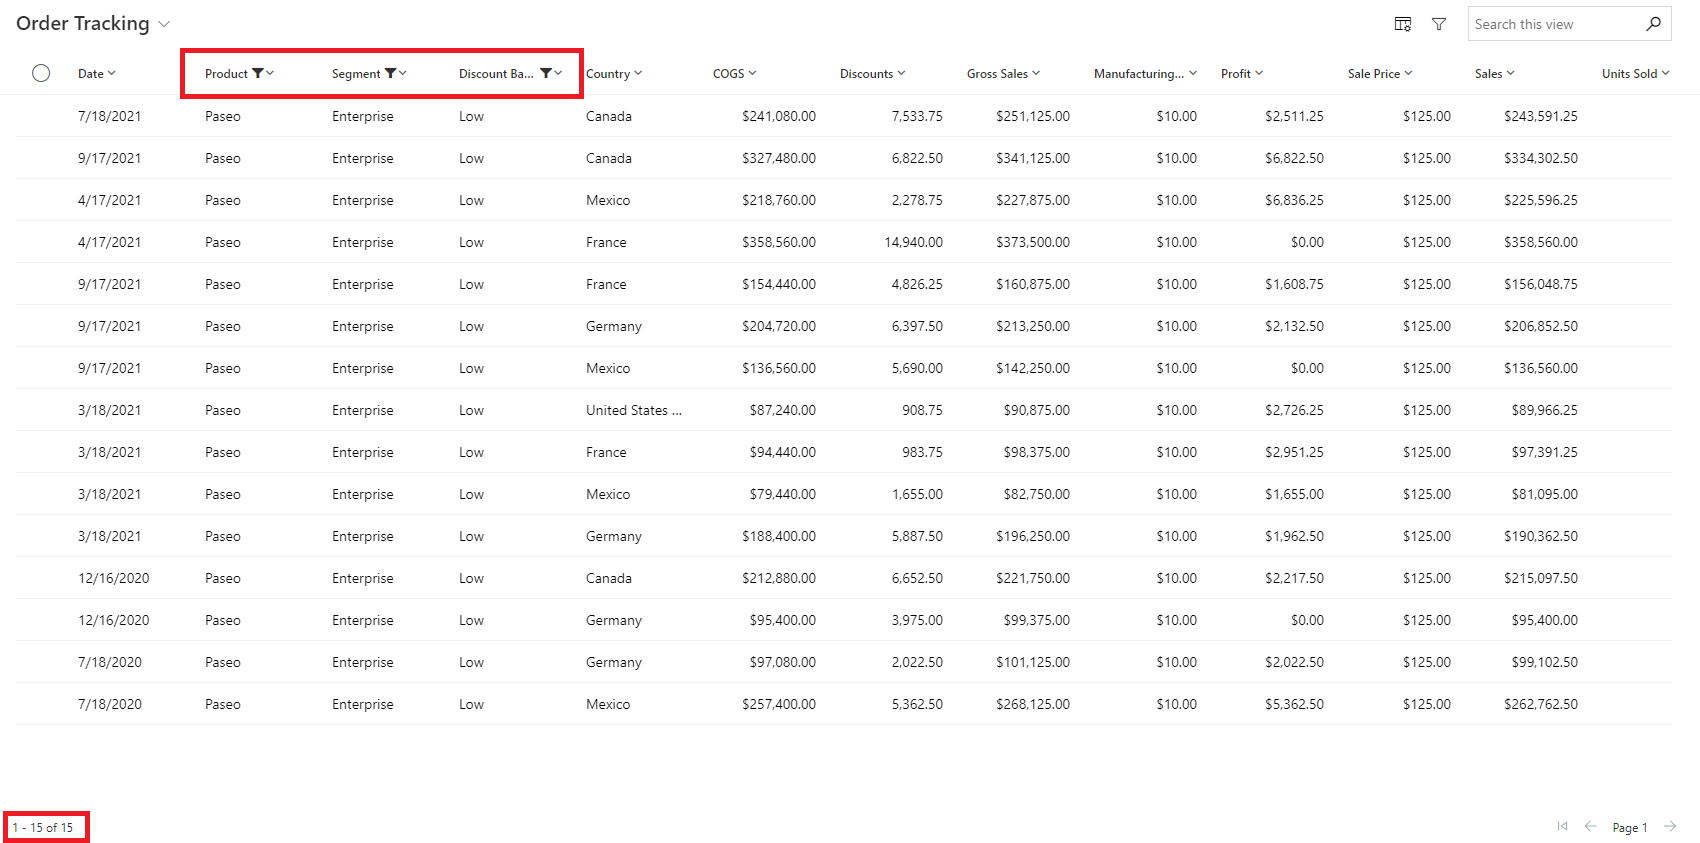Image resolution: width=1700 pixels, height=843 pixels.
Task: Click the Segment column filter icon
Action: (x=390, y=73)
